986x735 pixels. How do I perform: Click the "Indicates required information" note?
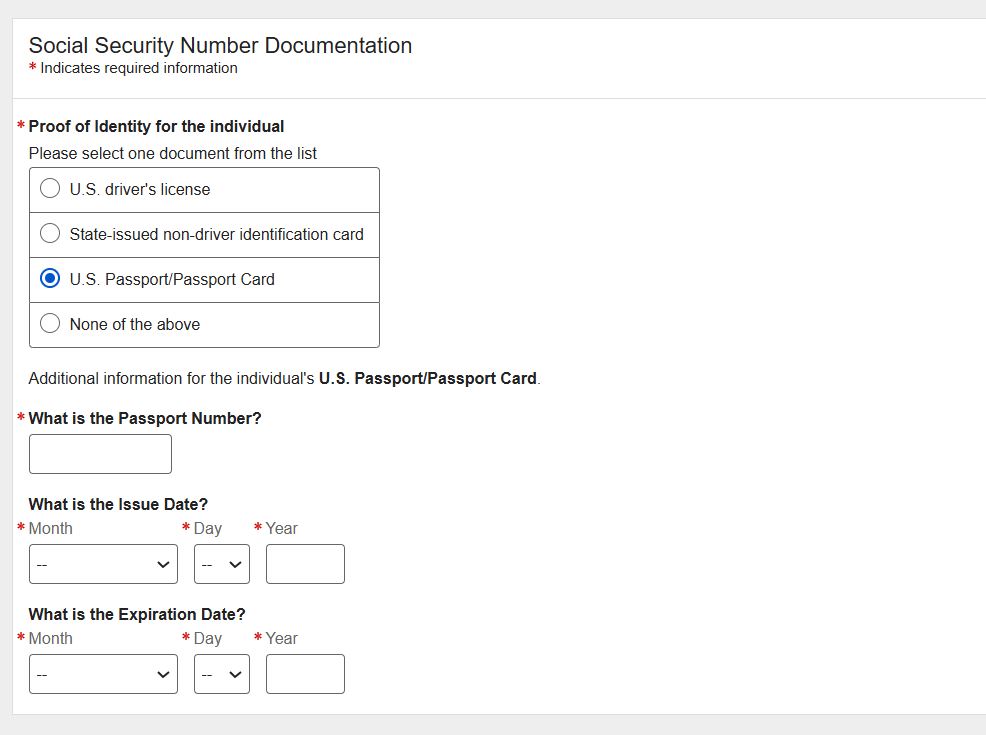139,68
